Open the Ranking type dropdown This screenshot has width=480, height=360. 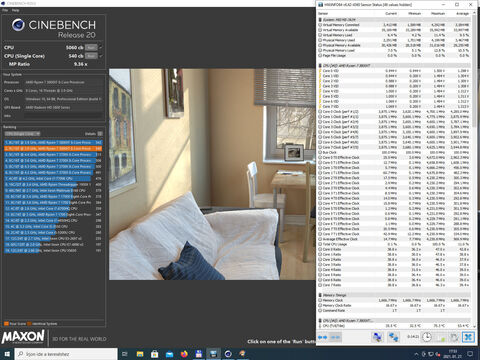tap(22, 134)
